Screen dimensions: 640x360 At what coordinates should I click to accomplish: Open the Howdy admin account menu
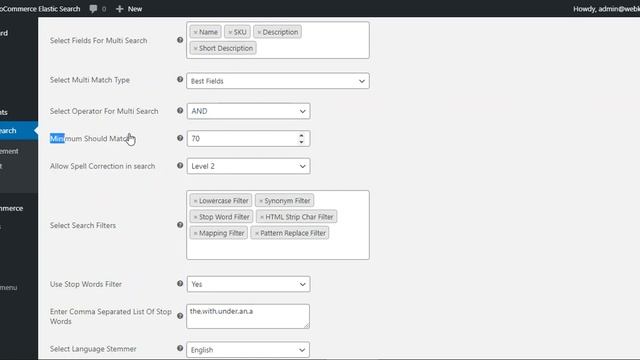[606, 9]
